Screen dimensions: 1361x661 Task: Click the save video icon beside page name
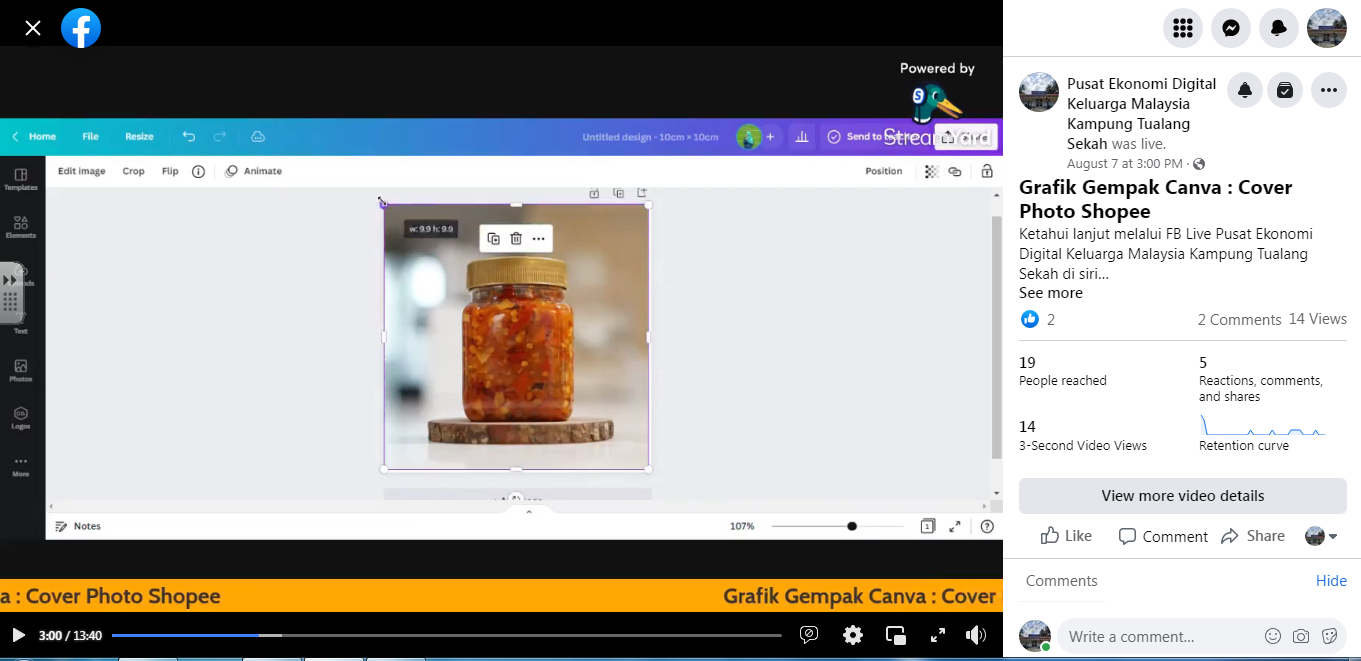pyautogui.click(x=1285, y=90)
